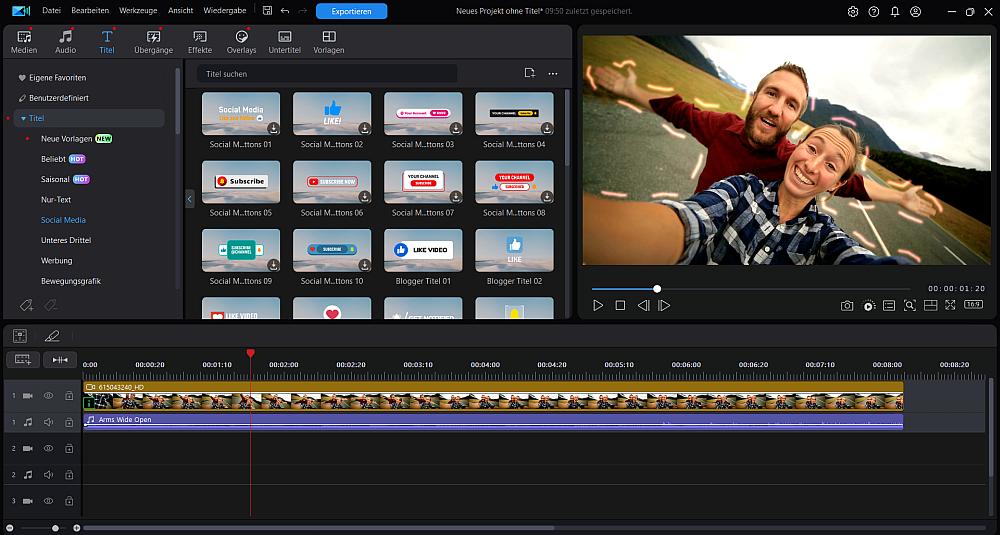This screenshot has height=535, width=1000.
Task: Open the Overlays room
Action: click(x=241, y=42)
